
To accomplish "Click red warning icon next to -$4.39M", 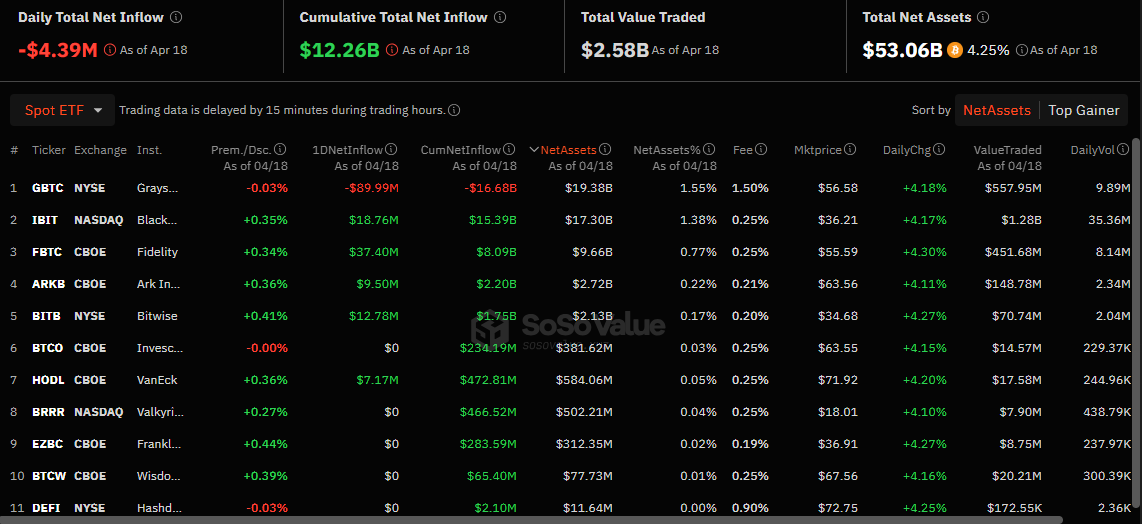I will point(110,50).
